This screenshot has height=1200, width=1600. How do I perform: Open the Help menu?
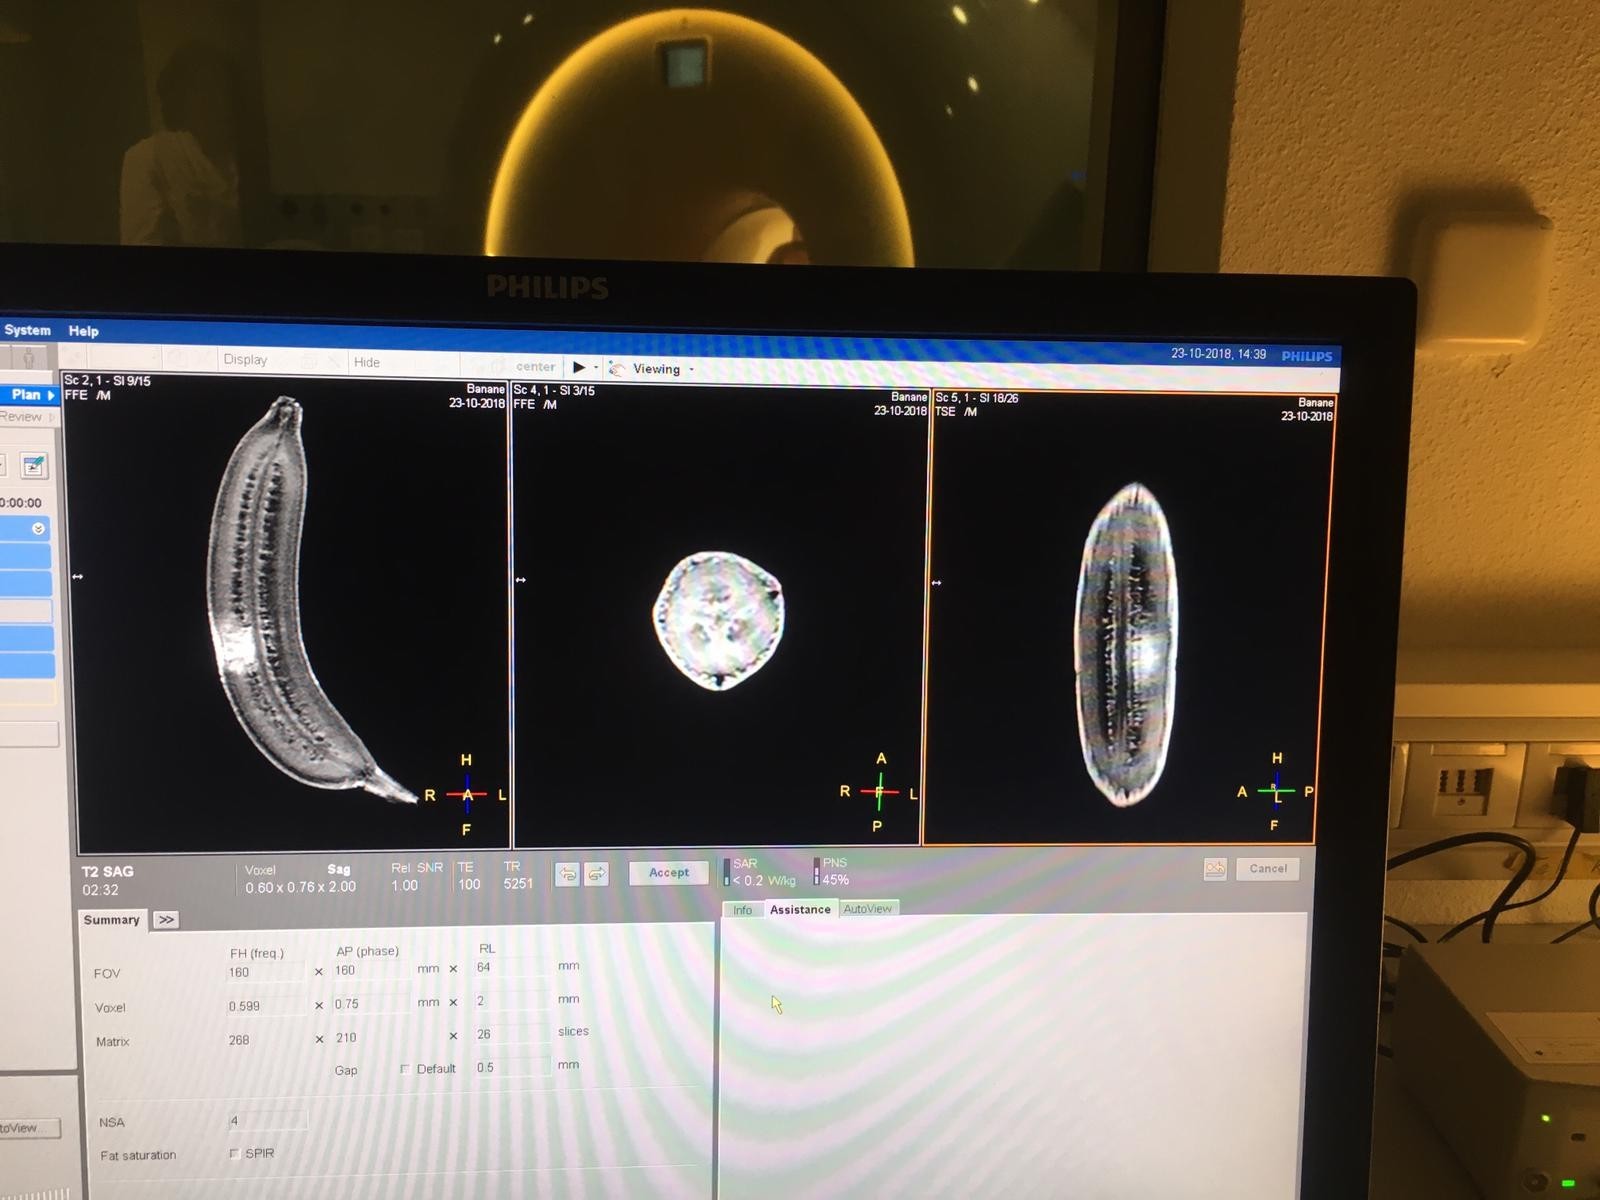tap(83, 331)
